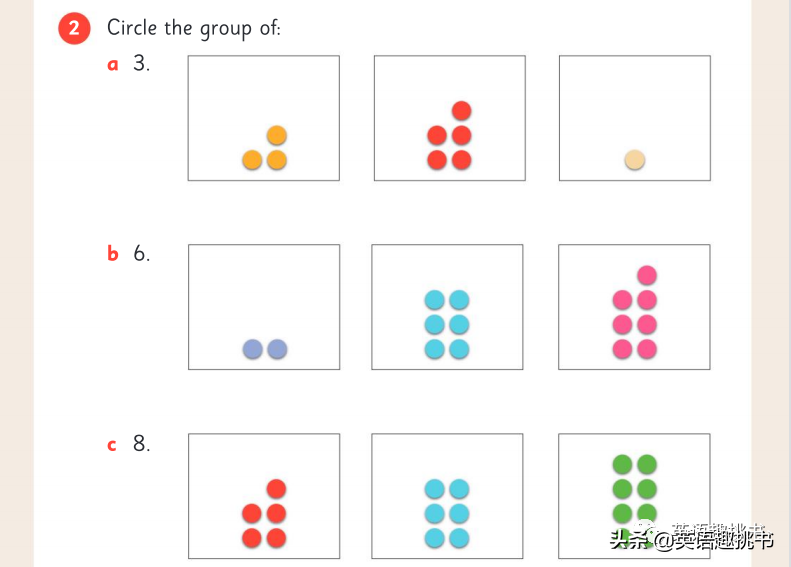
Task: Click the number 6 beside label b
Action: pos(141,253)
